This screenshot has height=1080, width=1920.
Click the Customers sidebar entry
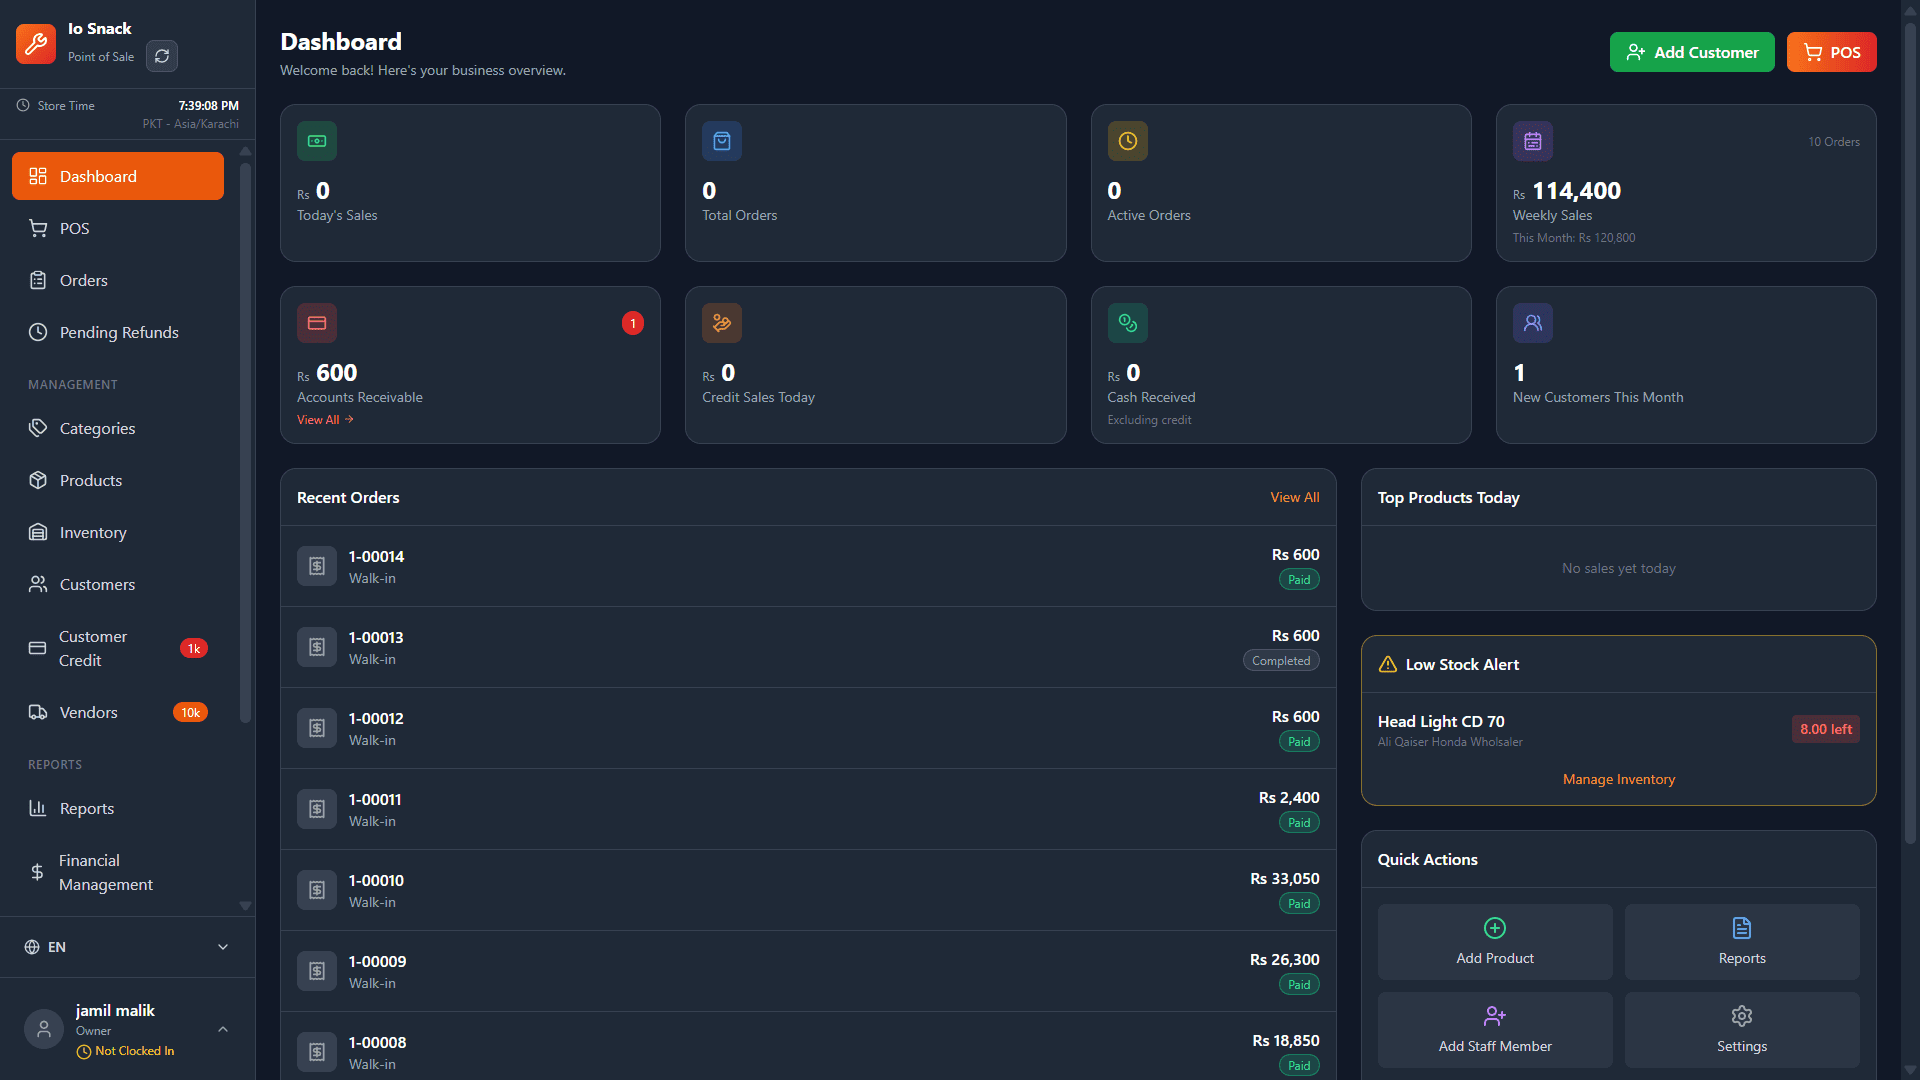[x=97, y=584]
